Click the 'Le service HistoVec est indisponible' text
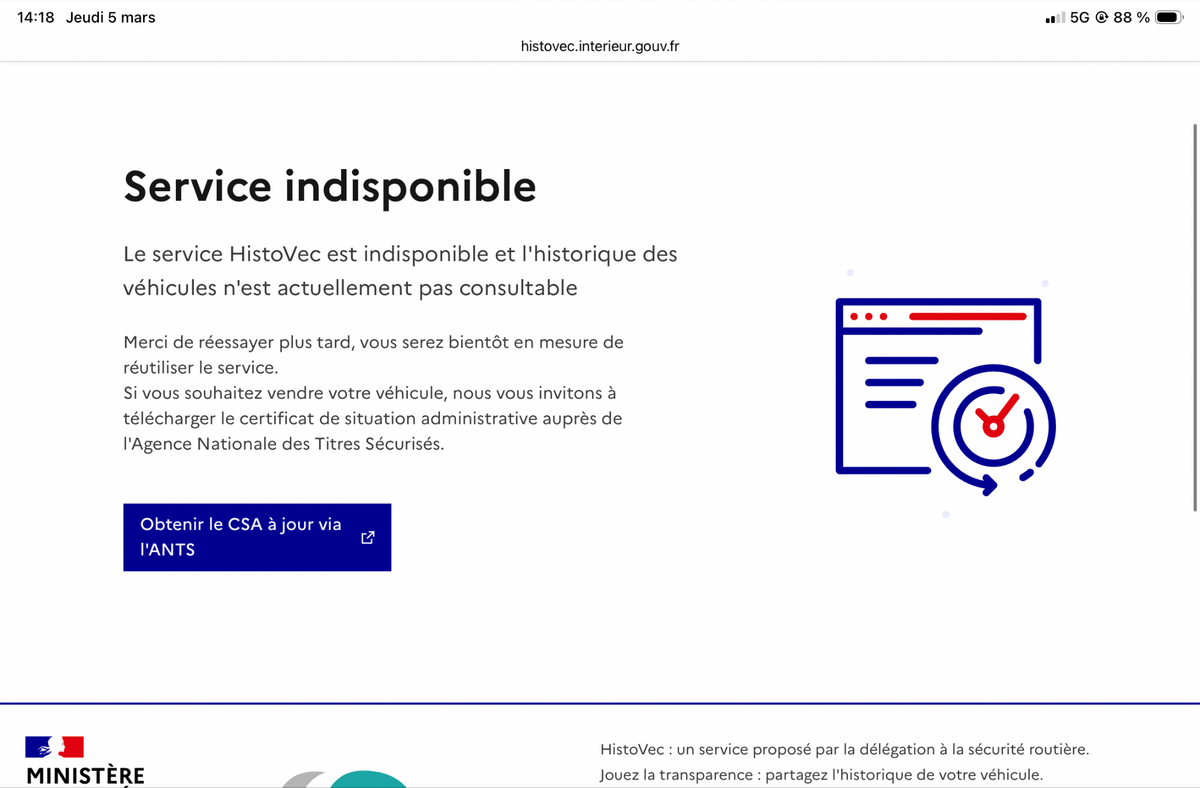Image resolution: width=1200 pixels, height=788 pixels. coord(400,271)
